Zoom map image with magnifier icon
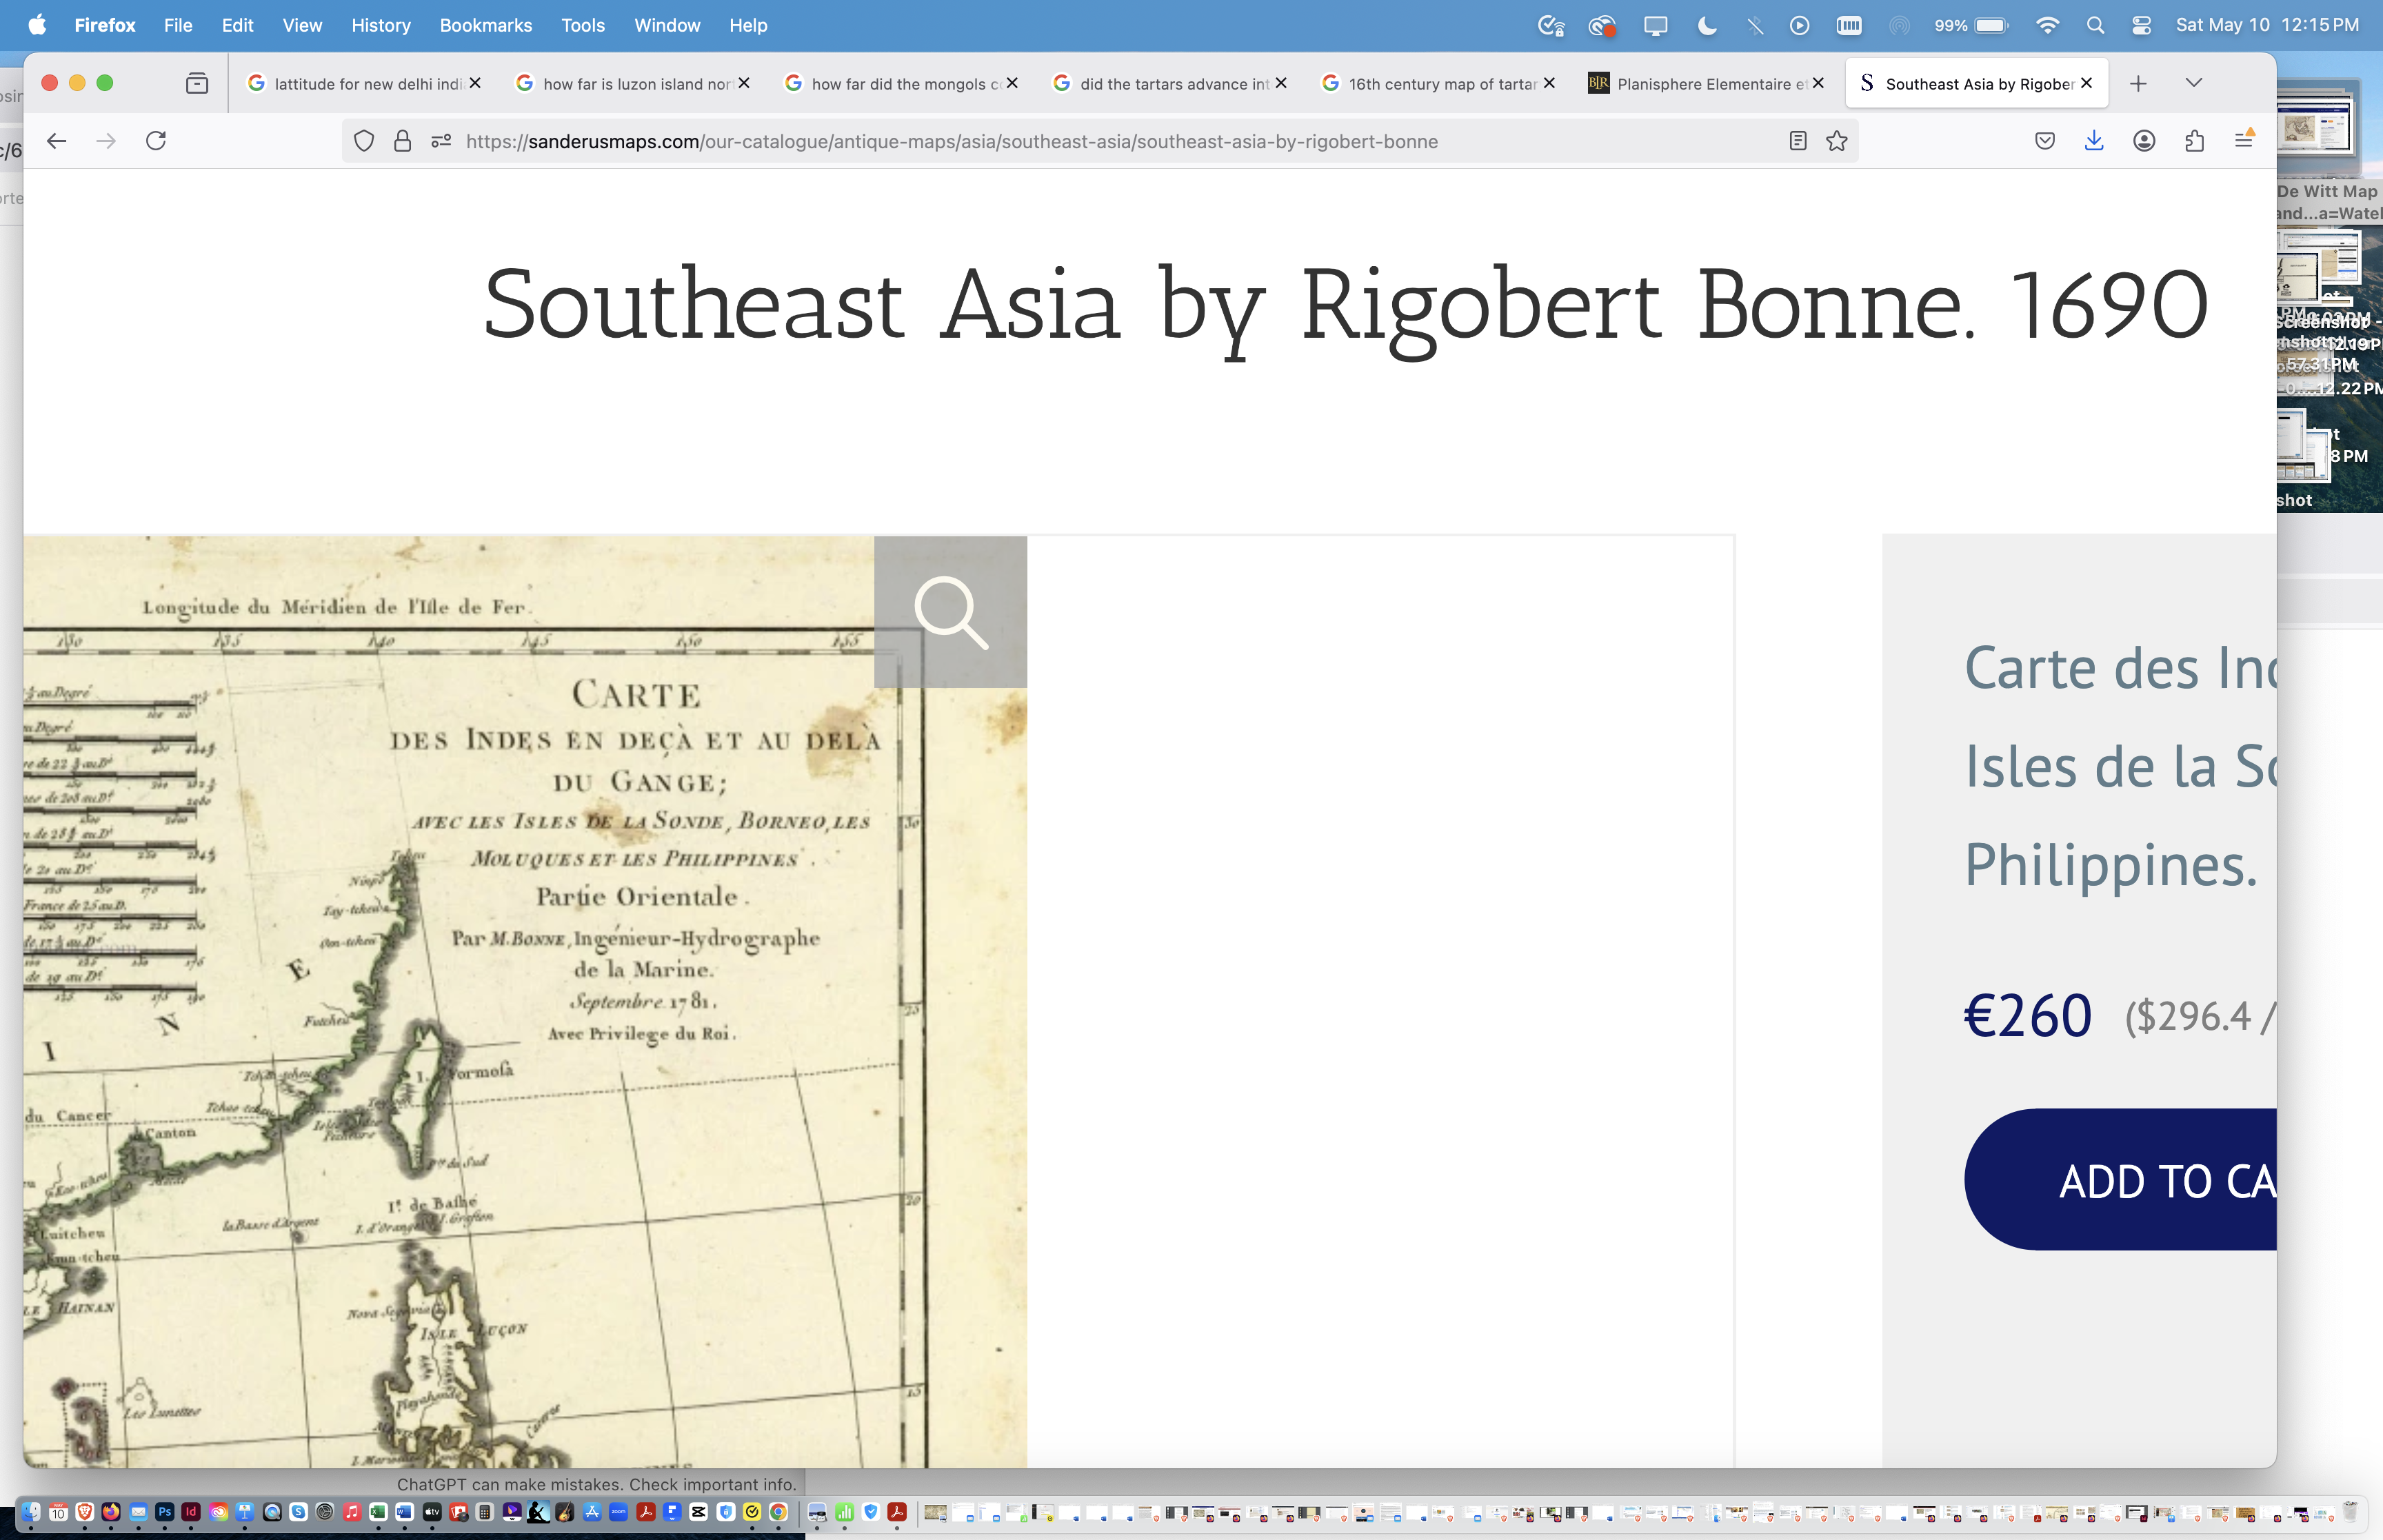The height and width of the screenshot is (1540, 2383). click(x=950, y=612)
